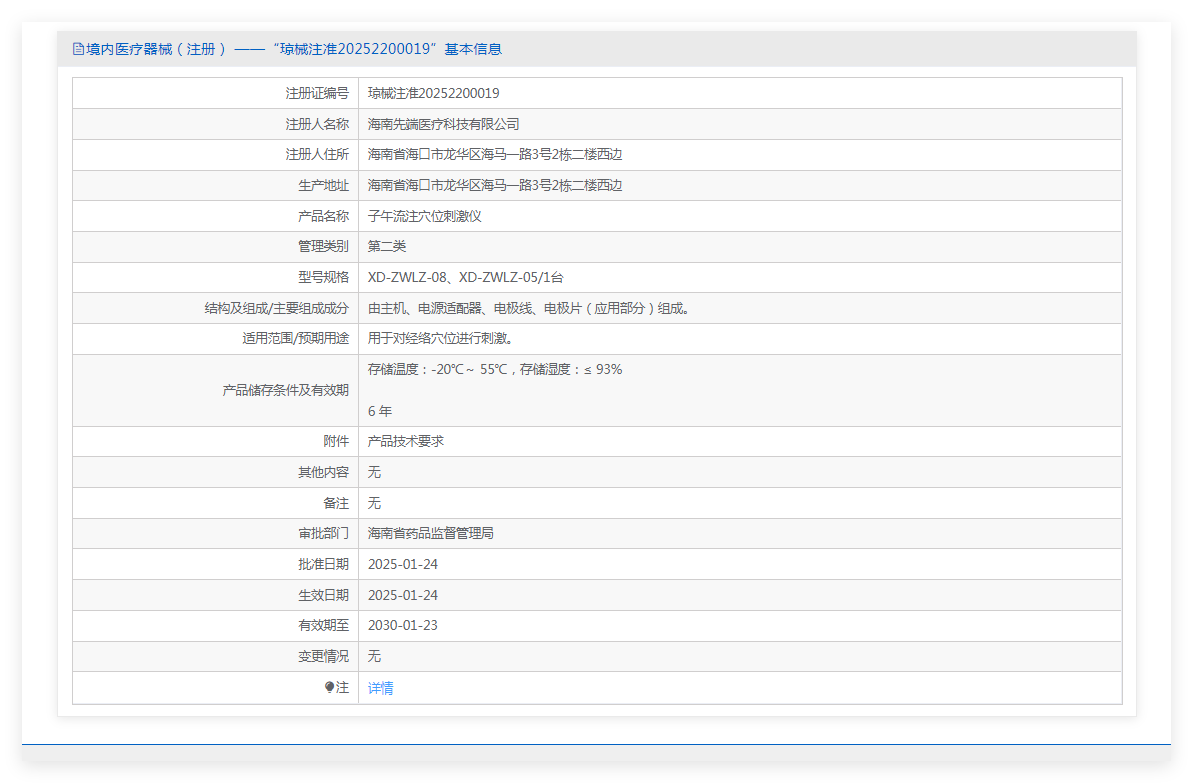The width and height of the screenshot is (1193, 783).
Task: Click the 批准日期 value 2025-01-24
Action: [x=402, y=564]
